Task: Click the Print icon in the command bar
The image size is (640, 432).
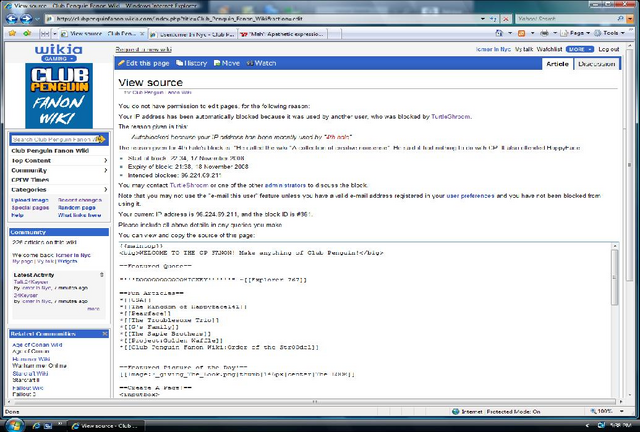Action: [544, 33]
